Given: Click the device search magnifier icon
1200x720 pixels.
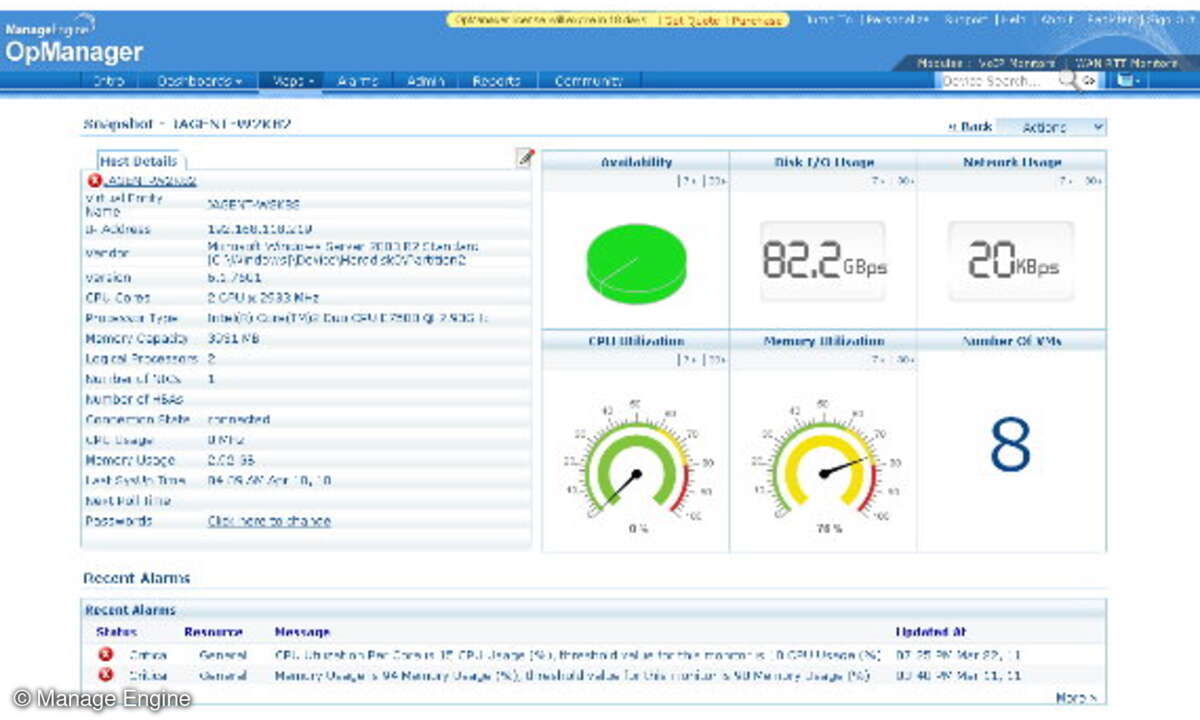Looking at the screenshot, I should (1069, 81).
